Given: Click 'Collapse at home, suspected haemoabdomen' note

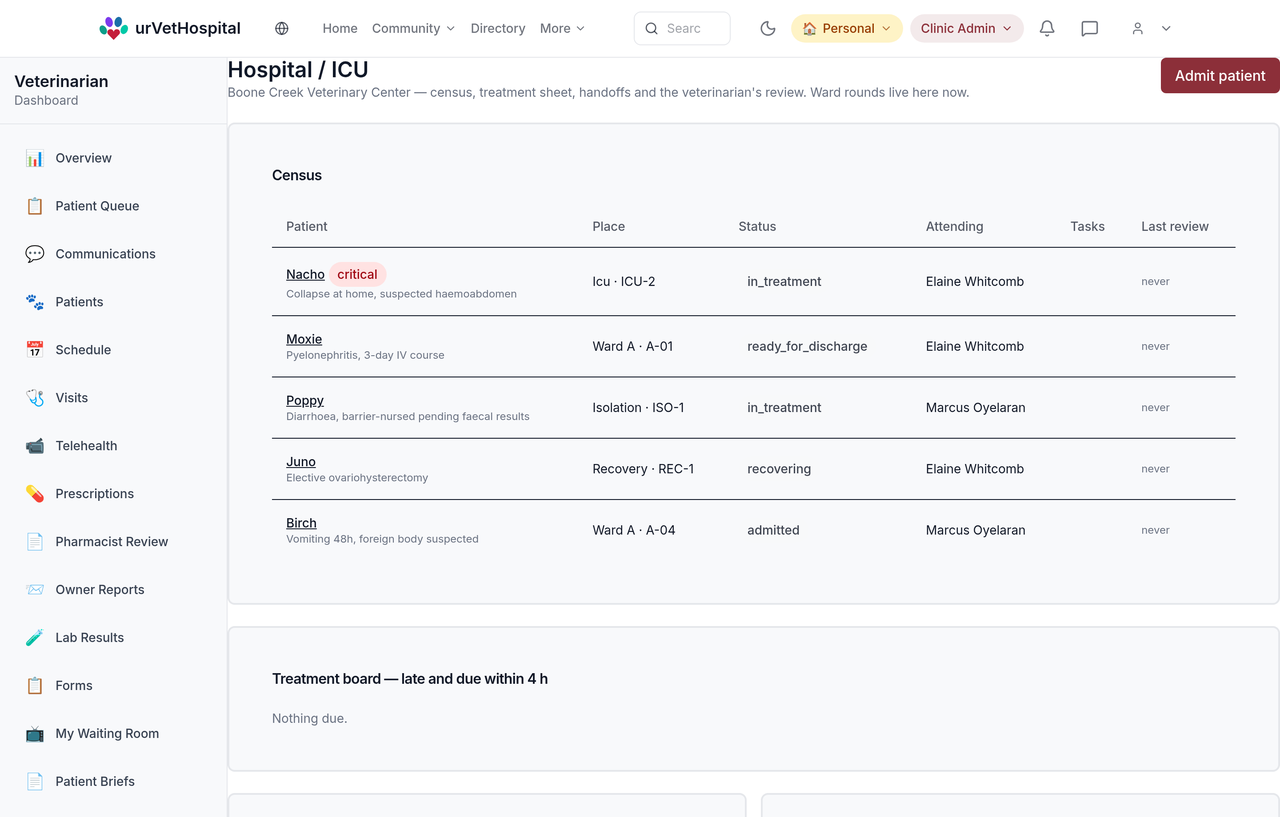Looking at the screenshot, I should click(x=401, y=294).
